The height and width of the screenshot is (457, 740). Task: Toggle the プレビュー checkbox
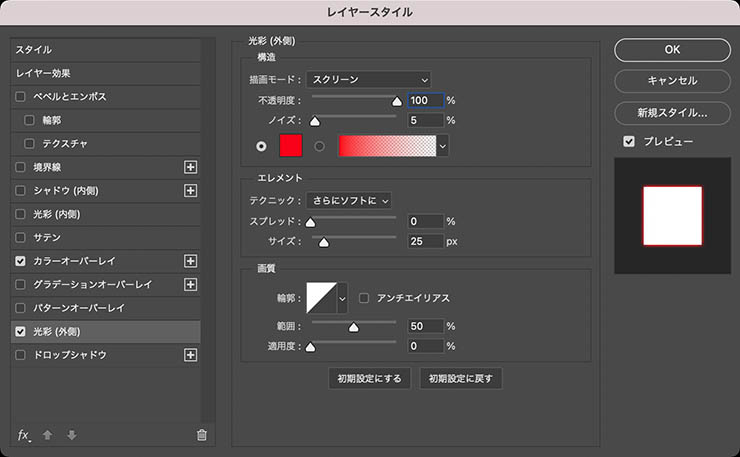pos(628,142)
